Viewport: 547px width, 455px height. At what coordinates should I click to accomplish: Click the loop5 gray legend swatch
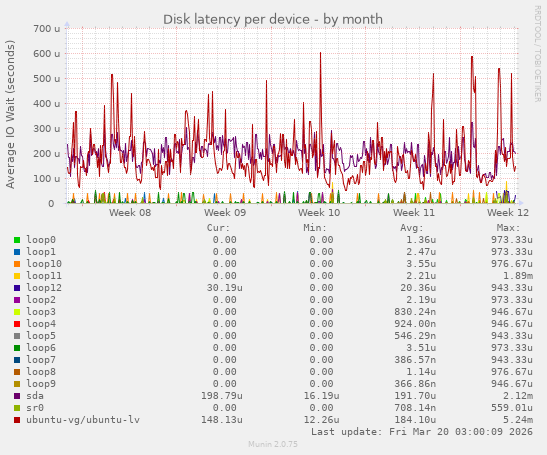17,336
